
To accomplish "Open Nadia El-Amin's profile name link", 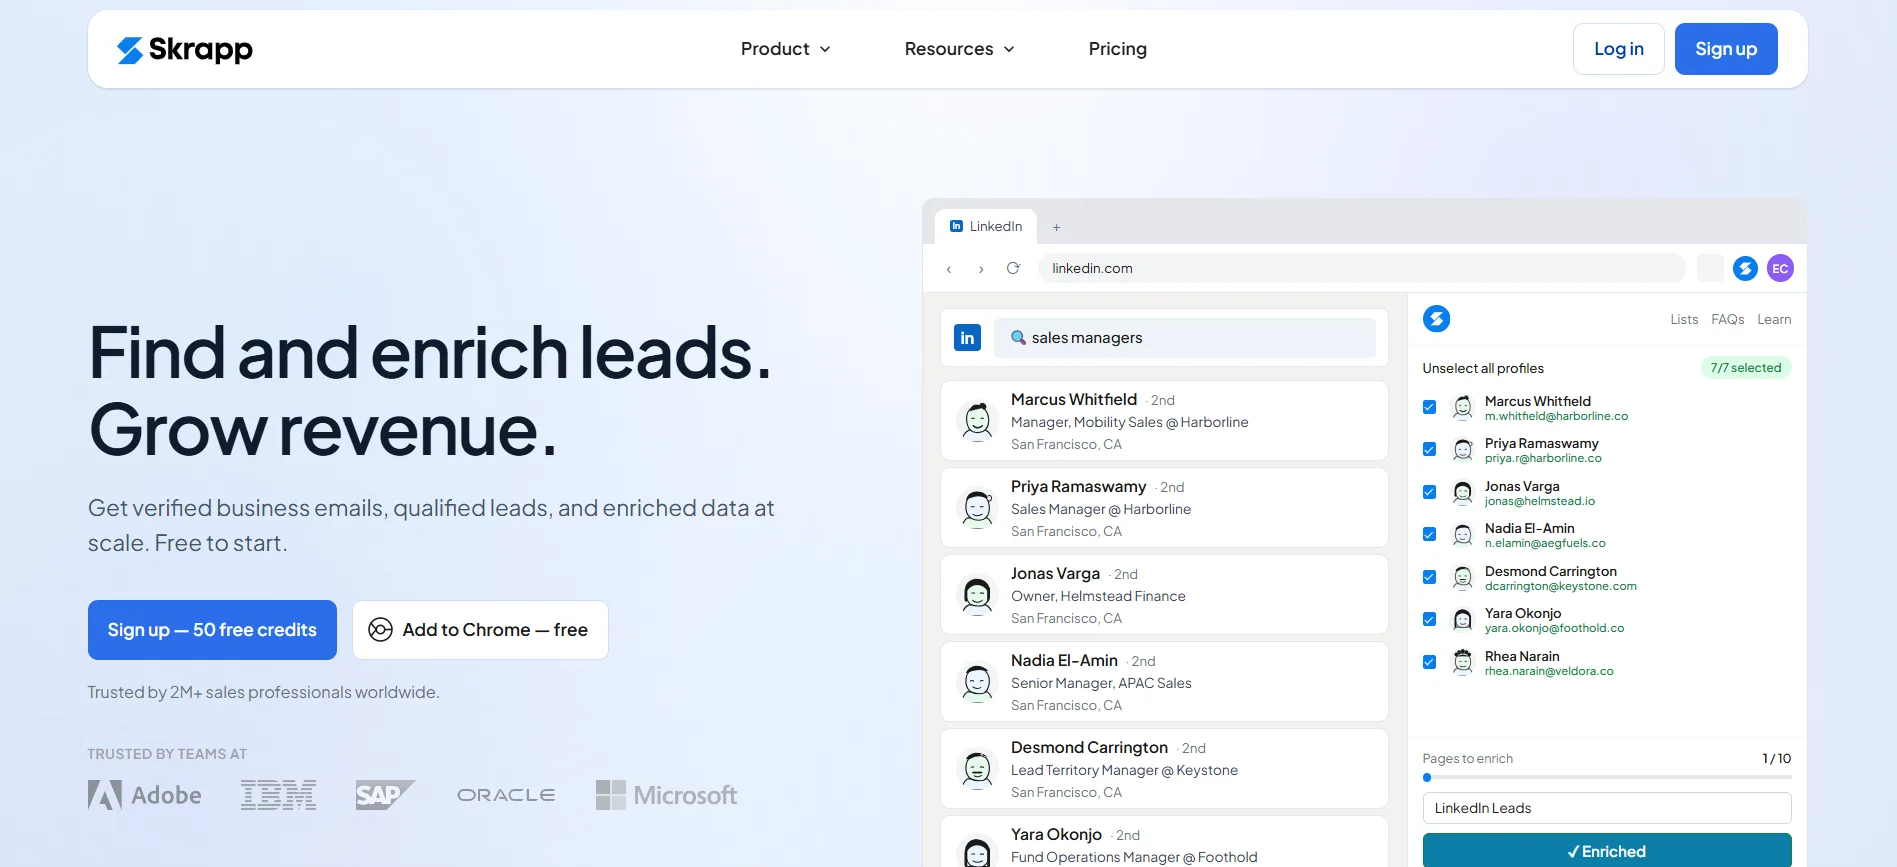I will [1064, 661].
